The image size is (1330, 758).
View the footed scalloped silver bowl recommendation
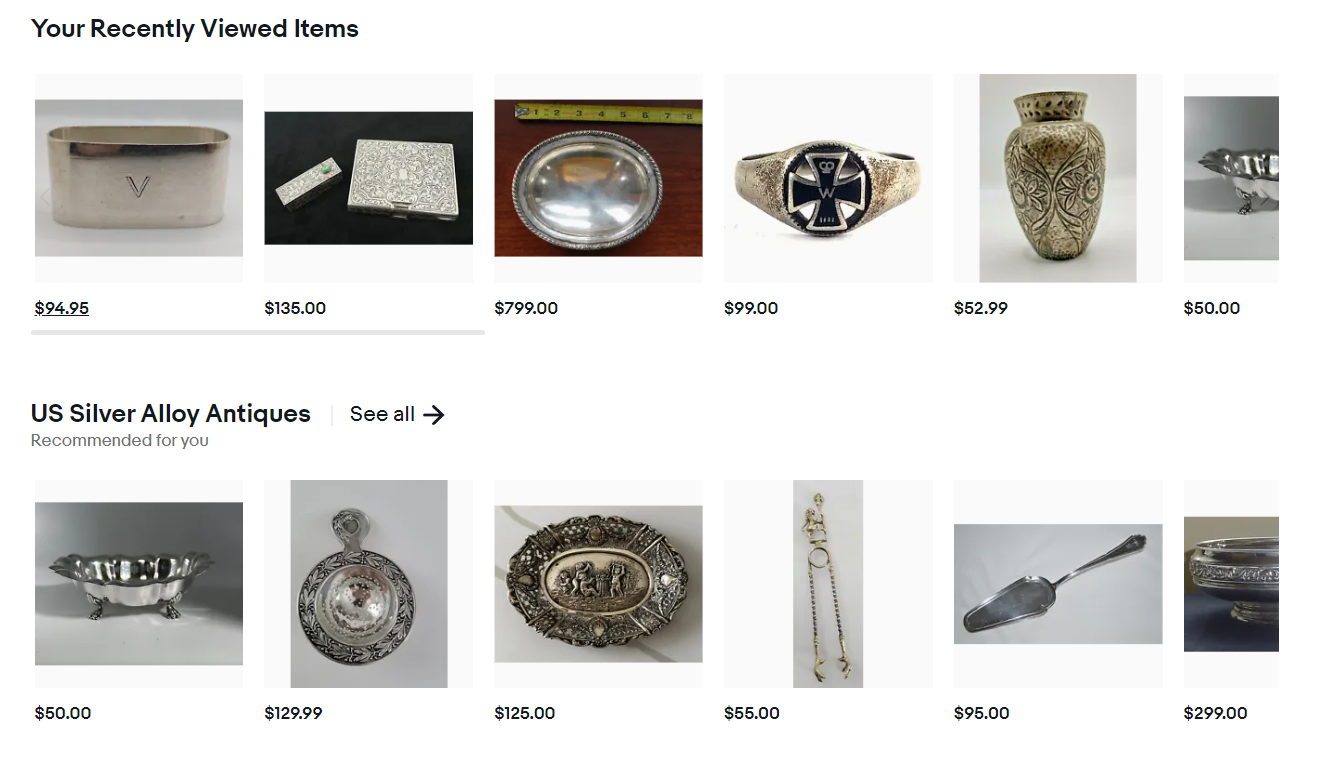[x=138, y=584]
